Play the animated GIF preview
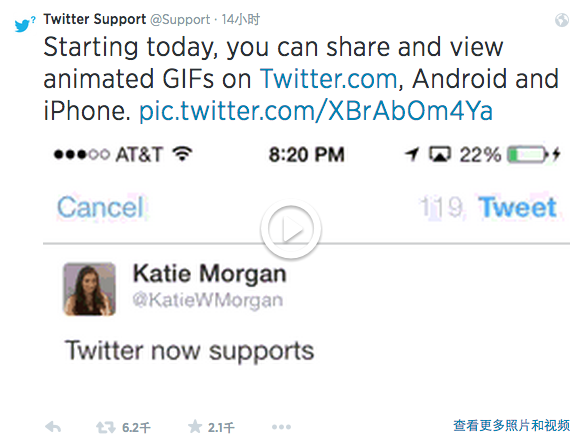582x445 pixels. tap(291, 229)
